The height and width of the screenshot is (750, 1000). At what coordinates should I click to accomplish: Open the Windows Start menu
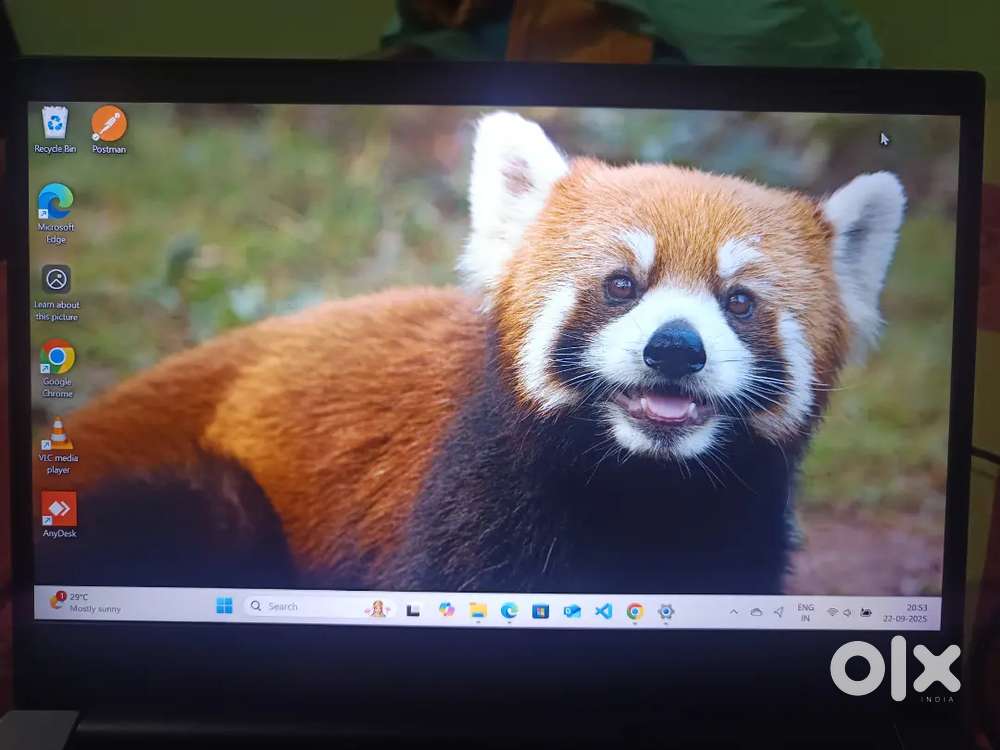224,606
